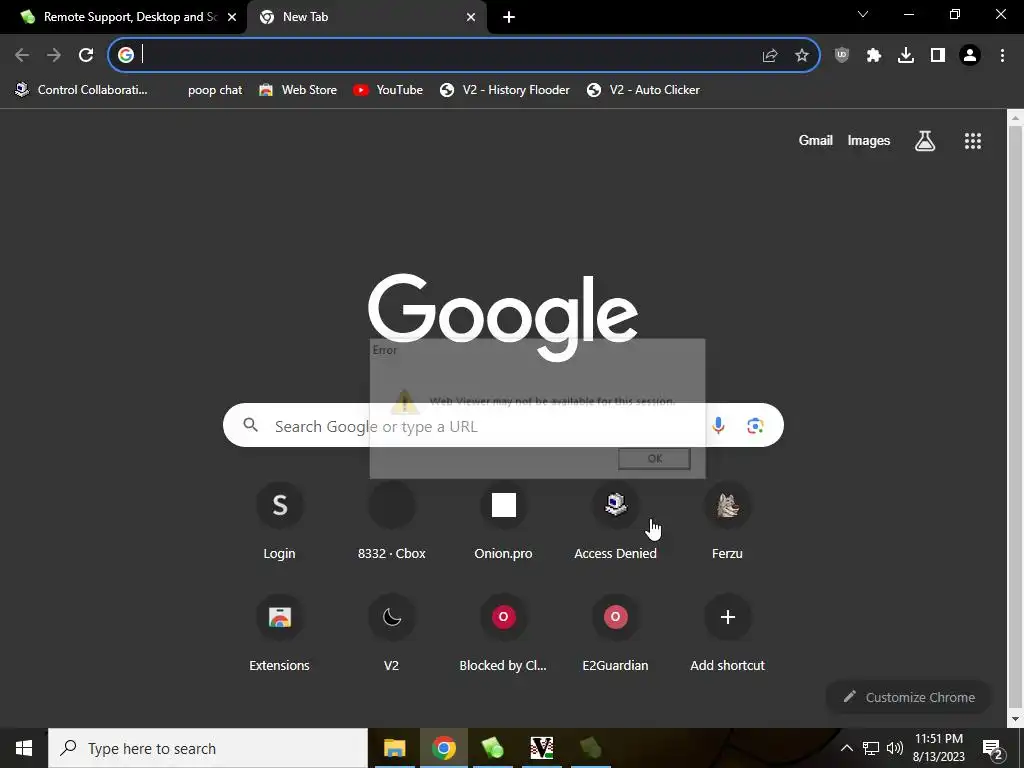
Task: Open the Windows Start menu
Action: click(x=24, y=748)
